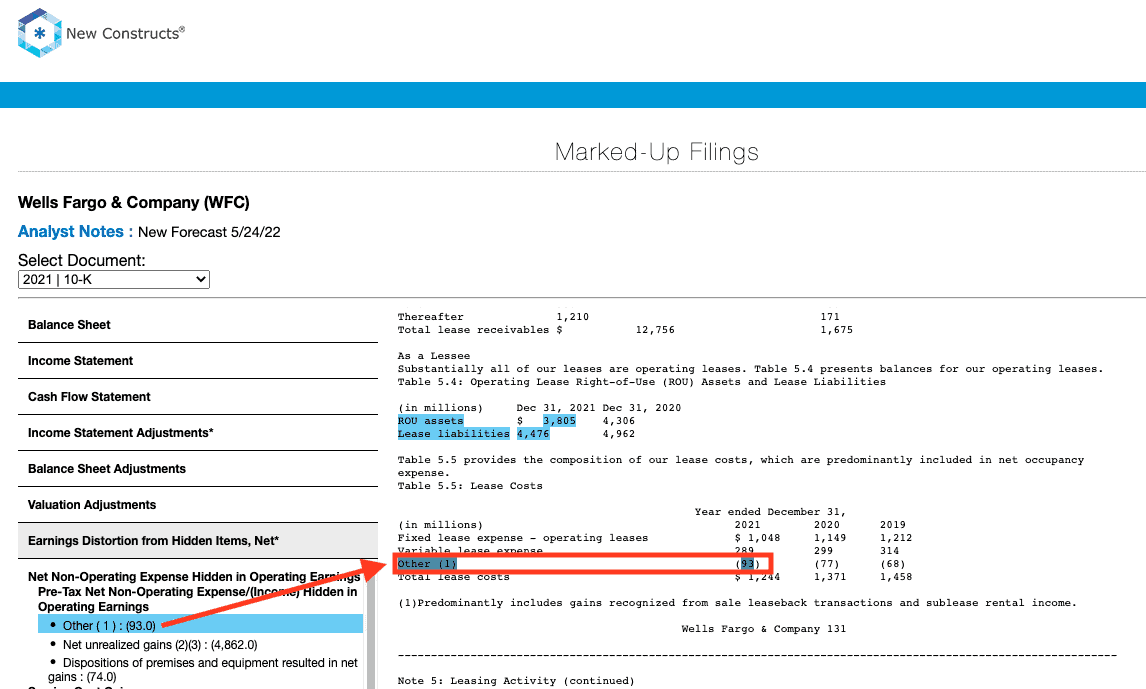Select Balance Sheet Adjustments in sidebar
This screenshot has width=1146, height=689.
tap(197, 468)
